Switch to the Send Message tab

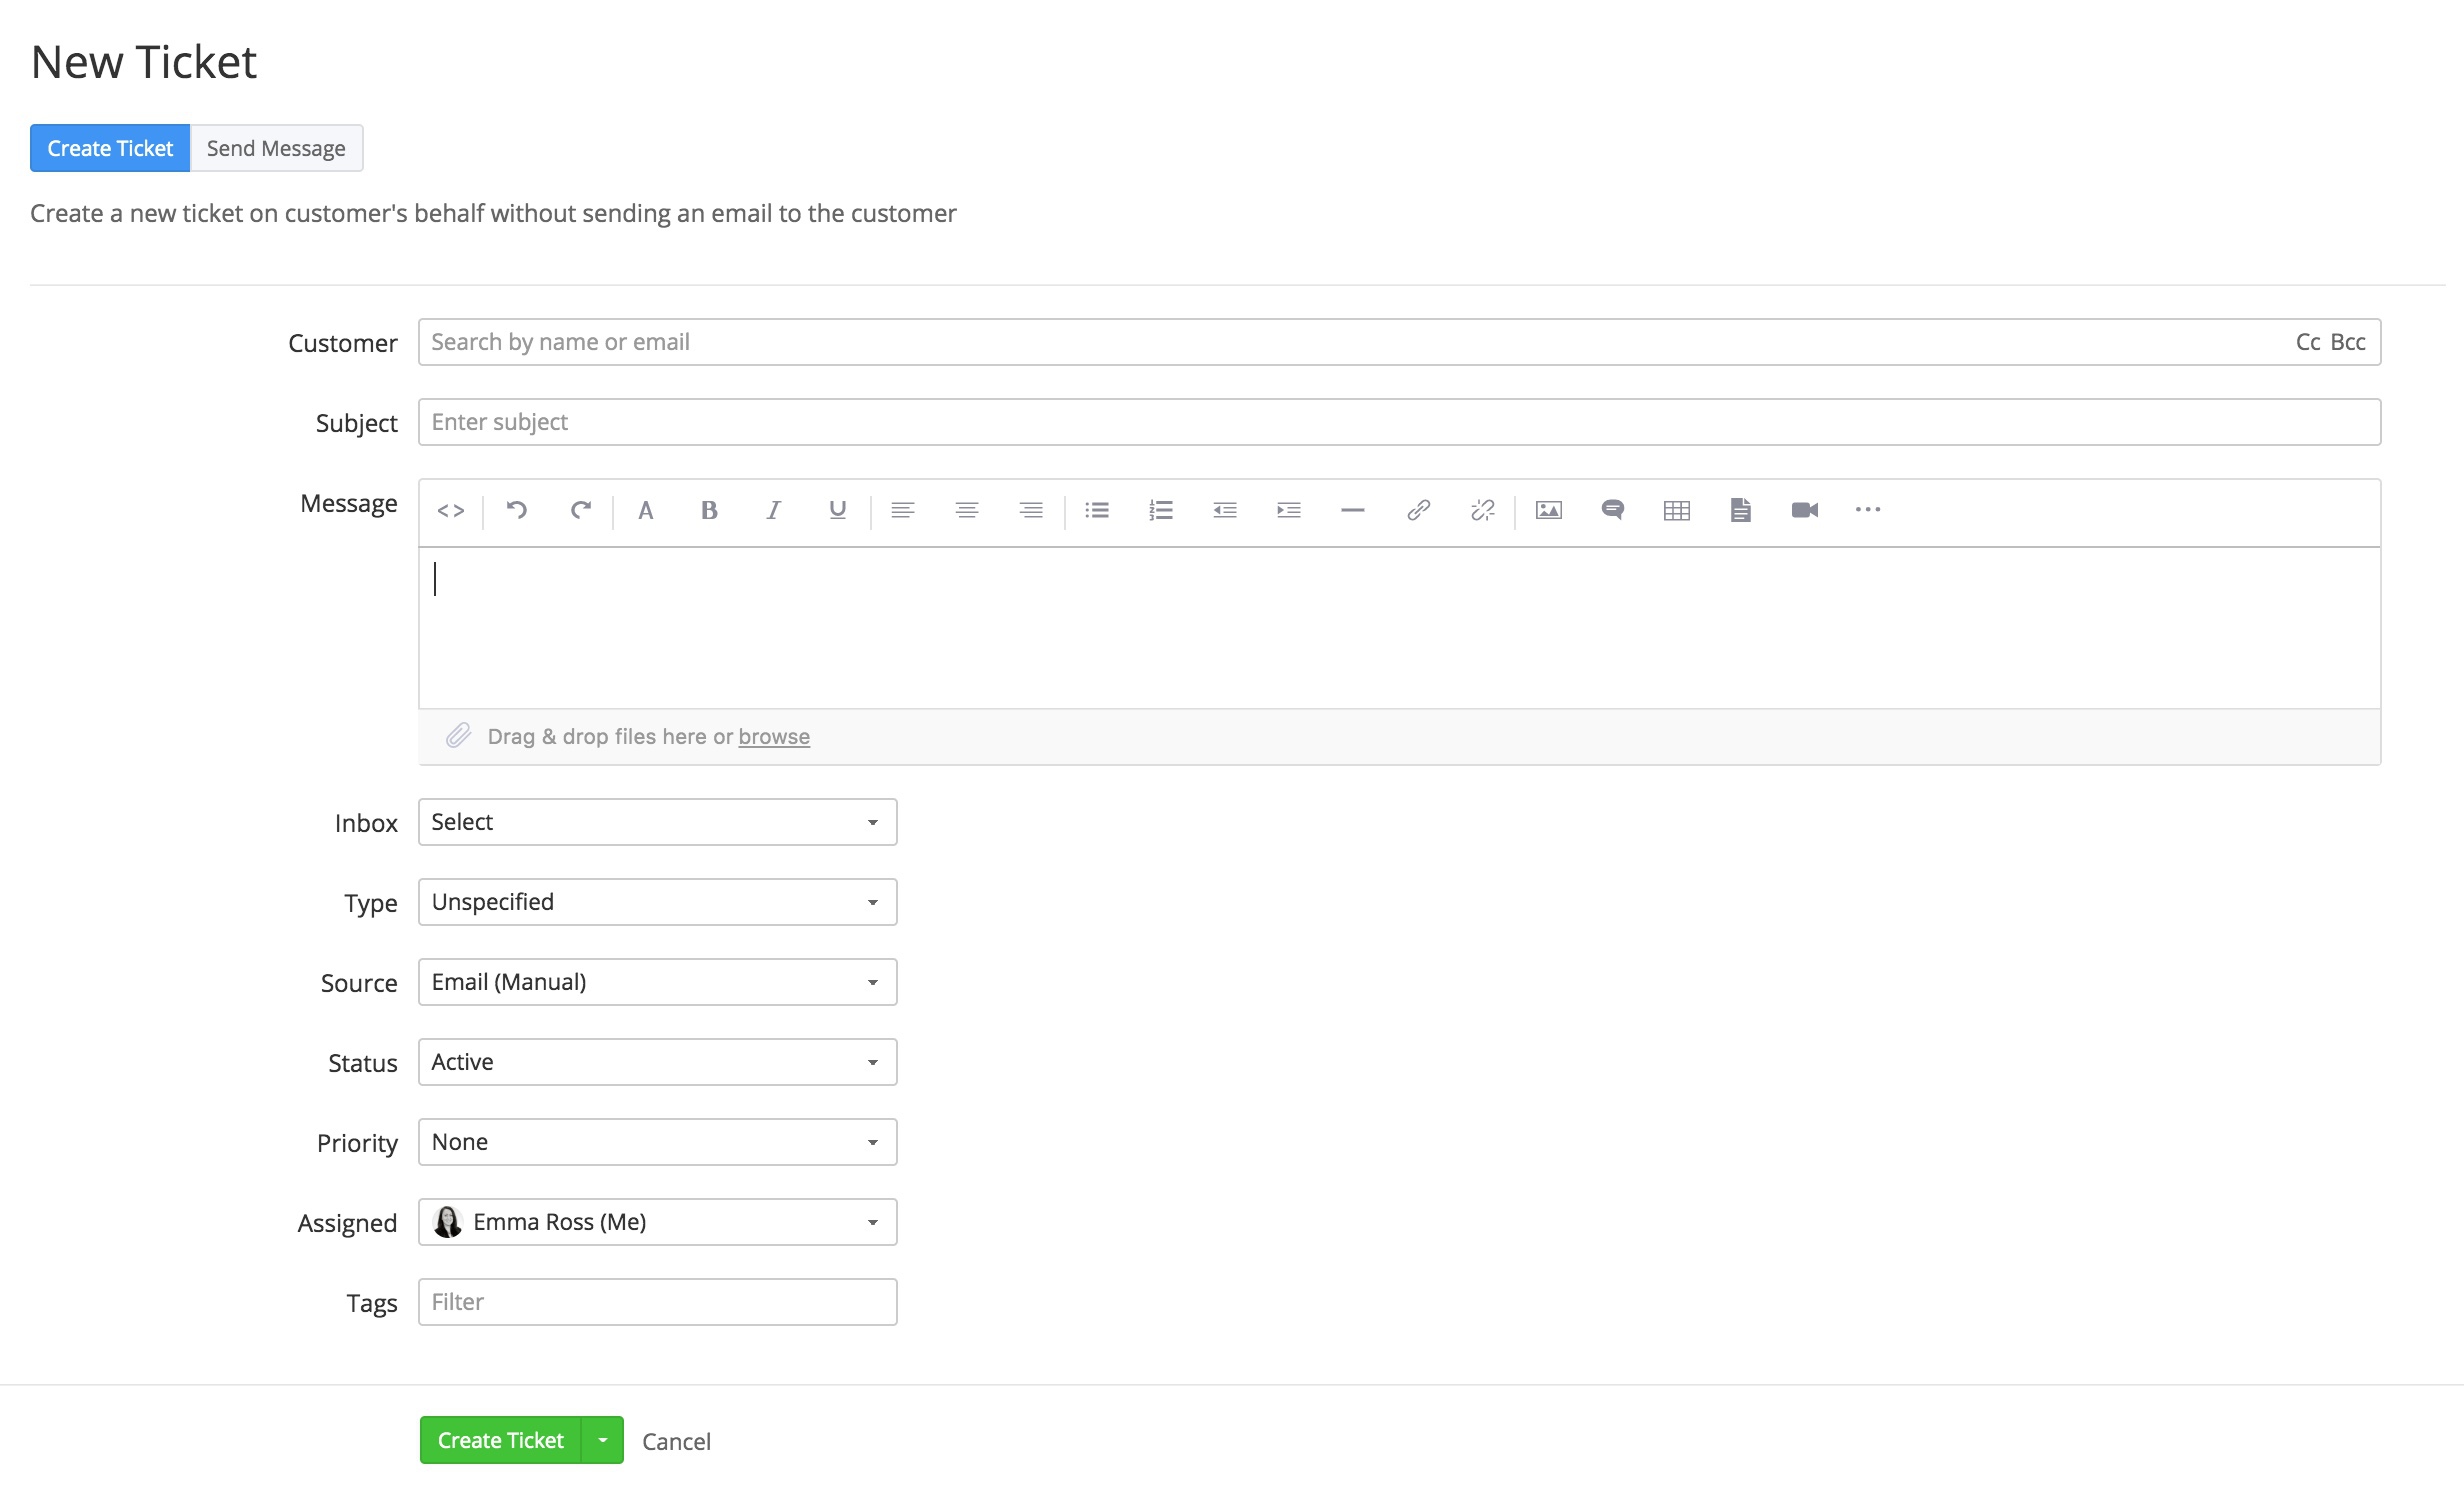pyautogui.click(x=276, y=149)
